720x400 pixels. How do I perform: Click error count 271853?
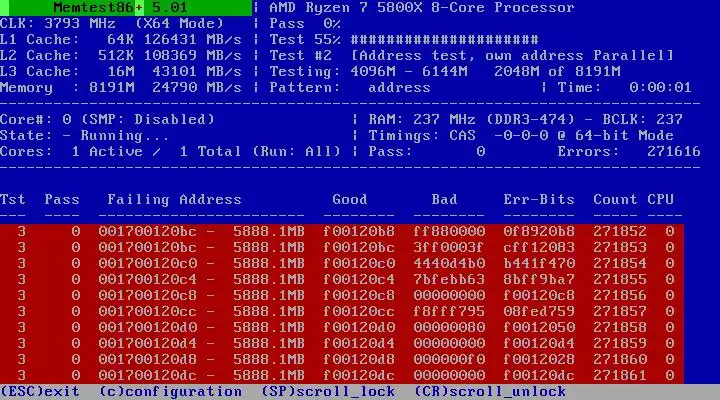tap(620, 248)
